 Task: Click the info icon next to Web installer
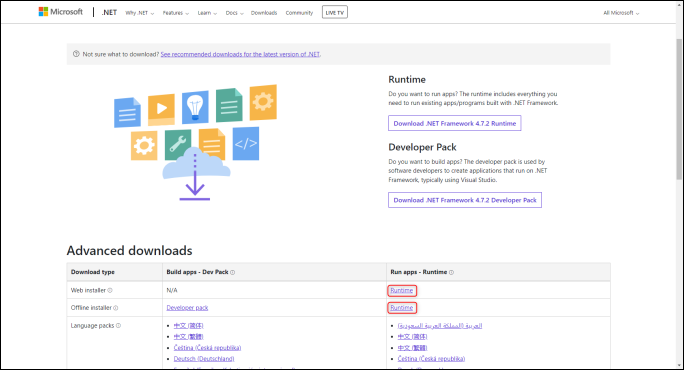[x=110, y=290]
